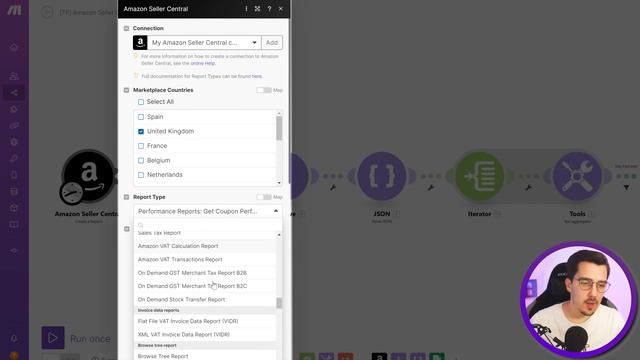The image size is (640, 360).
Task: Open Templates puzzle icon in sidebar
Action: point(14,109)
